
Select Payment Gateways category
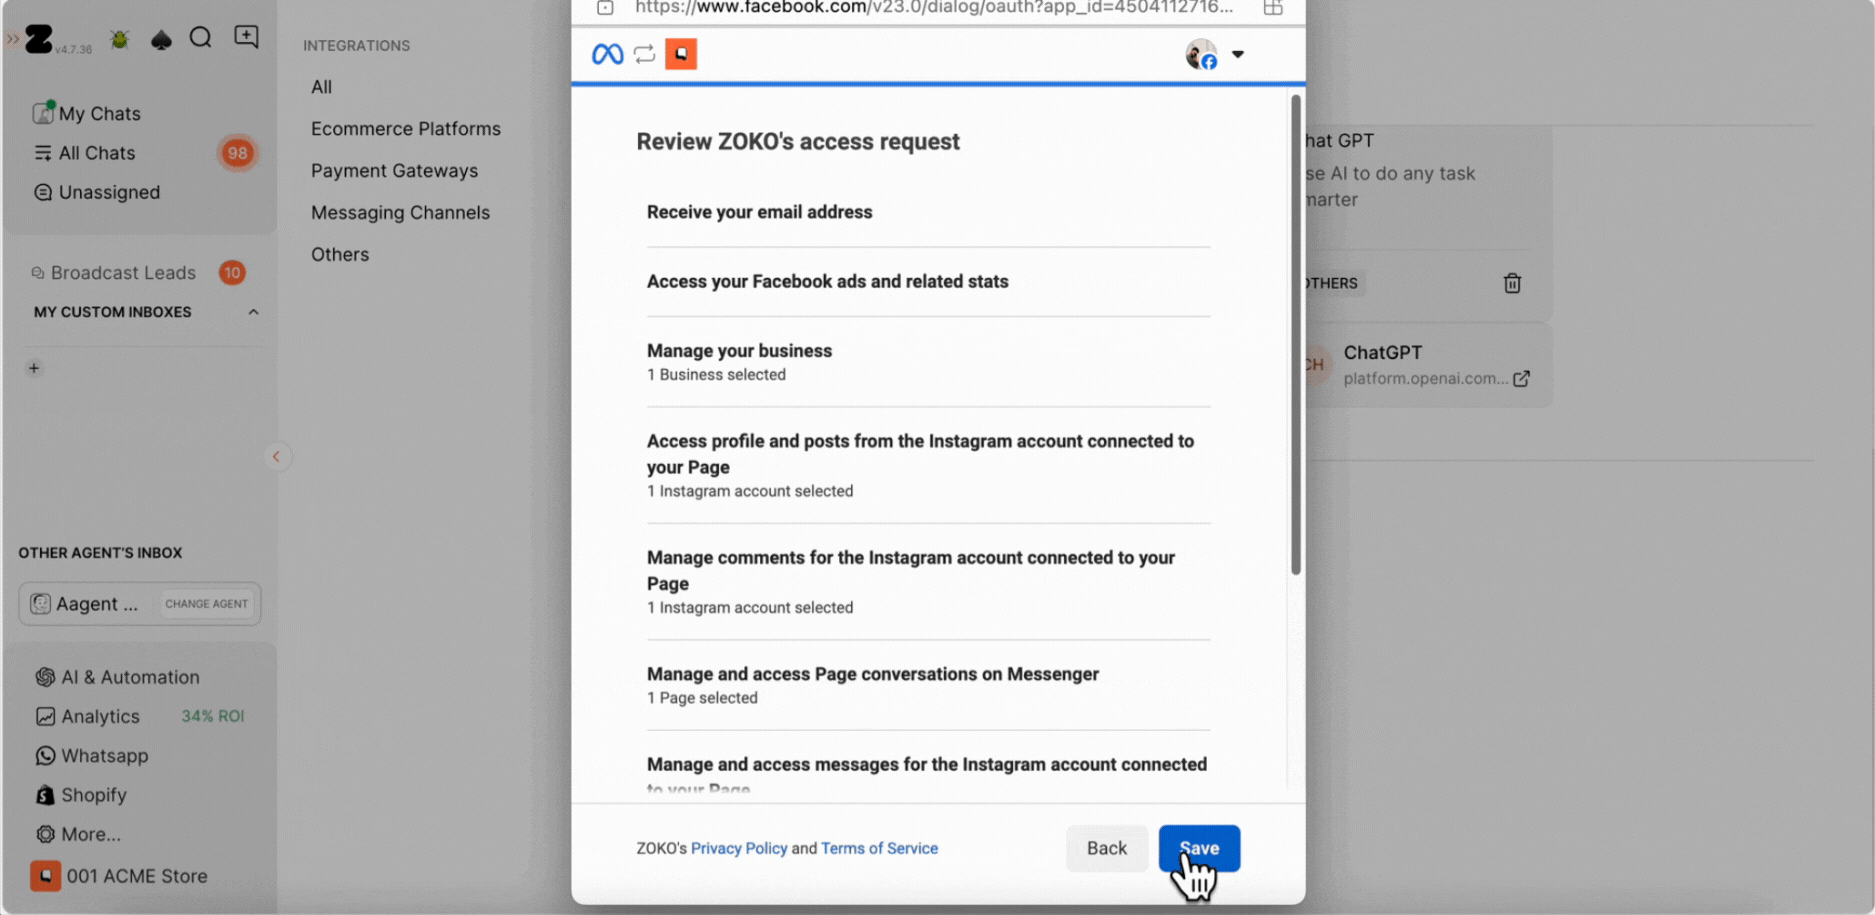click(x=394, y=171)
